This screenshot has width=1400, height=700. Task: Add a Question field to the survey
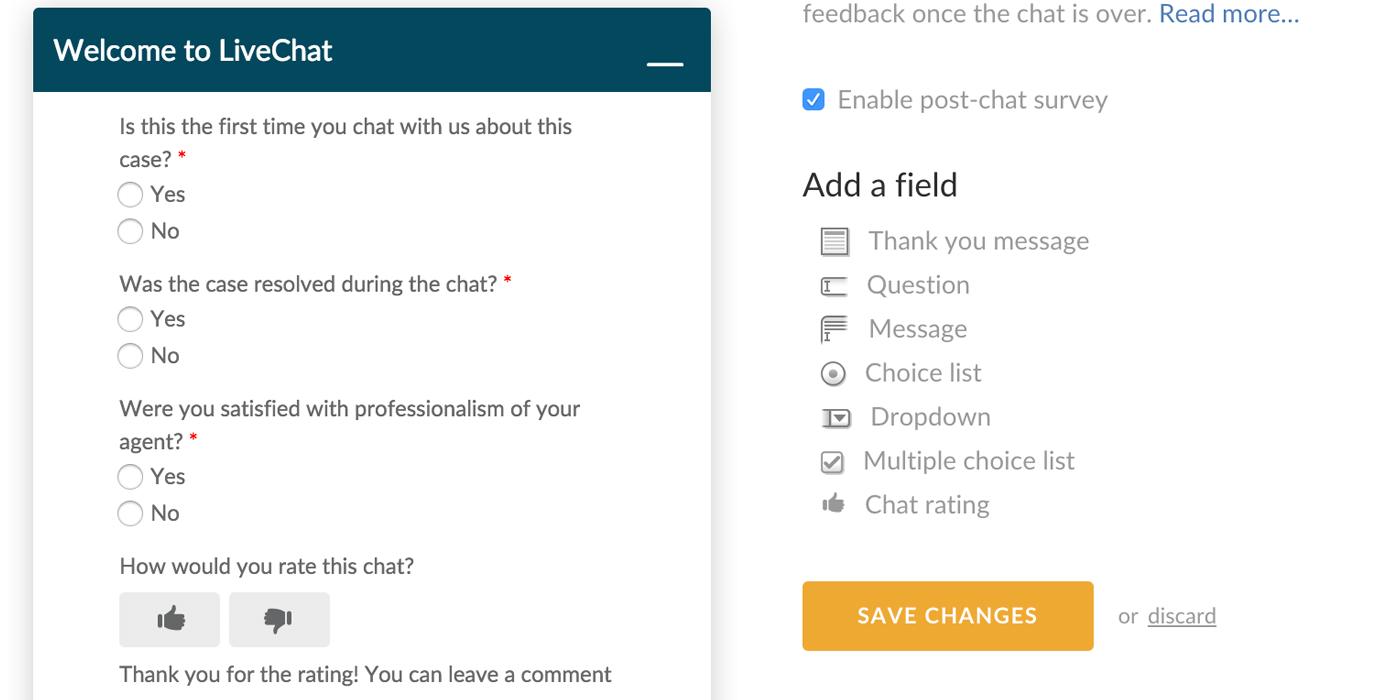pyautogui.click(x=917, y=285)
